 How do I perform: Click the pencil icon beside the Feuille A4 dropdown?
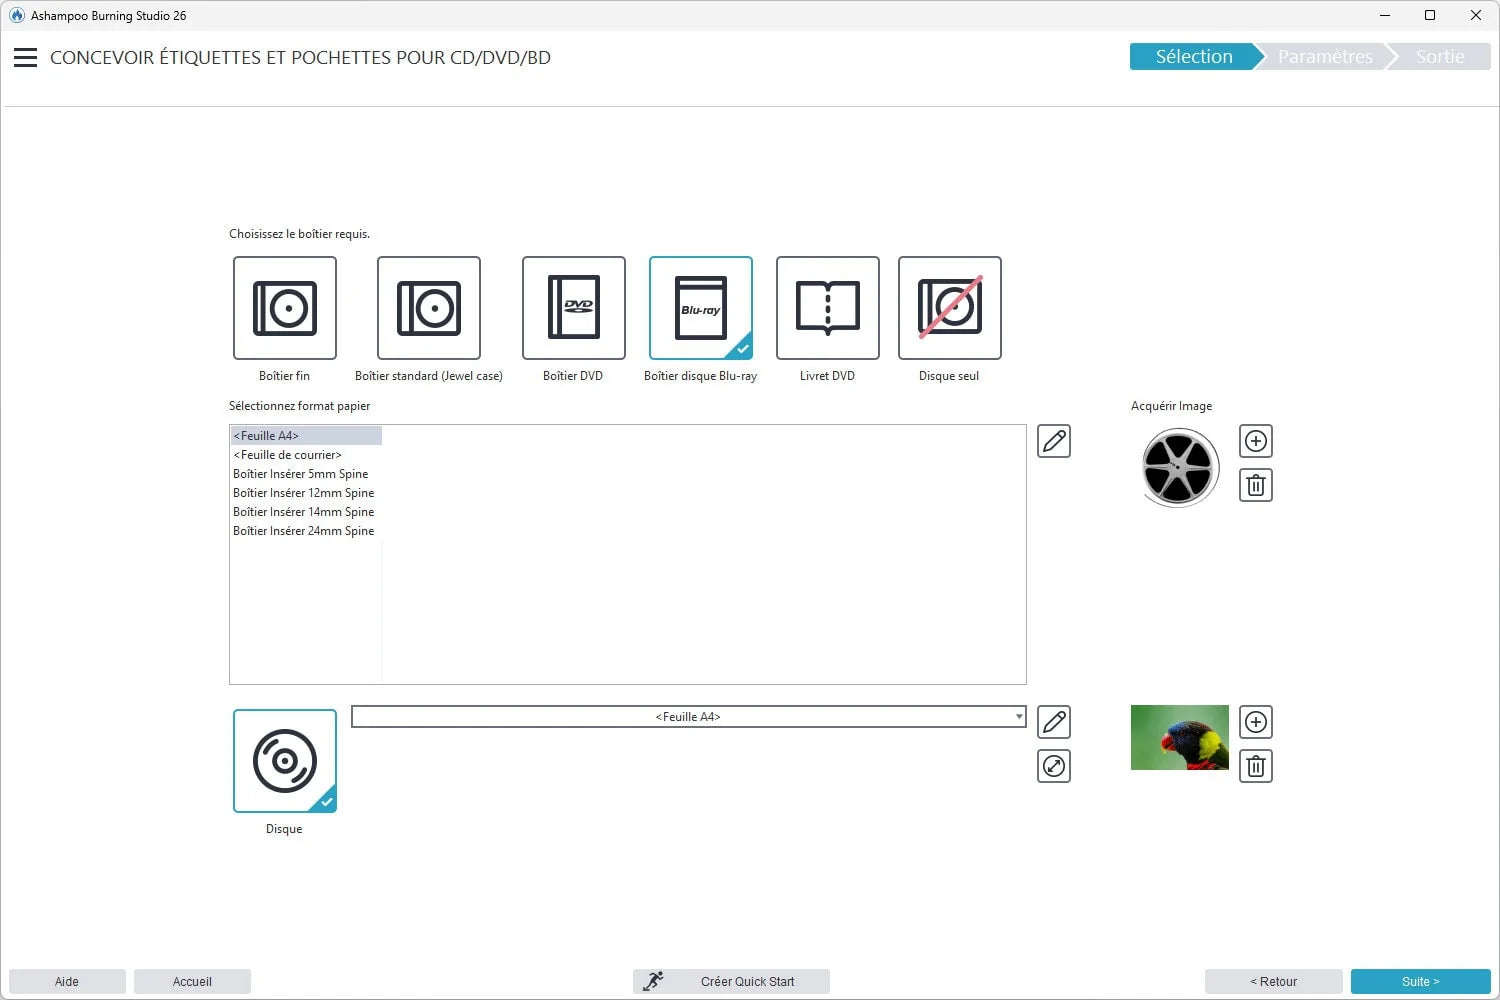coord(1054,722)
